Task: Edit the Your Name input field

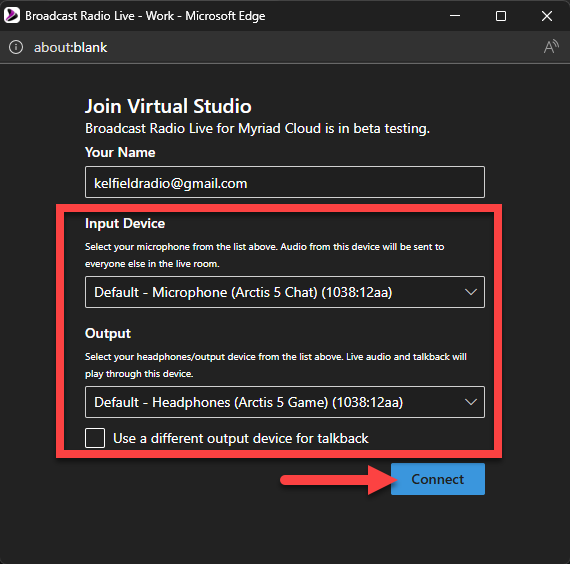Action: pos(285,182)
